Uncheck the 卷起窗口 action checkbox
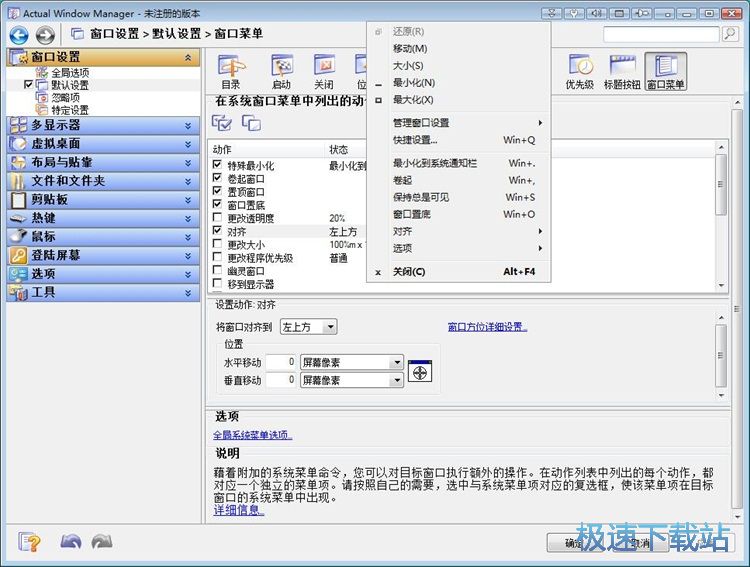 [x=218, y=178]
